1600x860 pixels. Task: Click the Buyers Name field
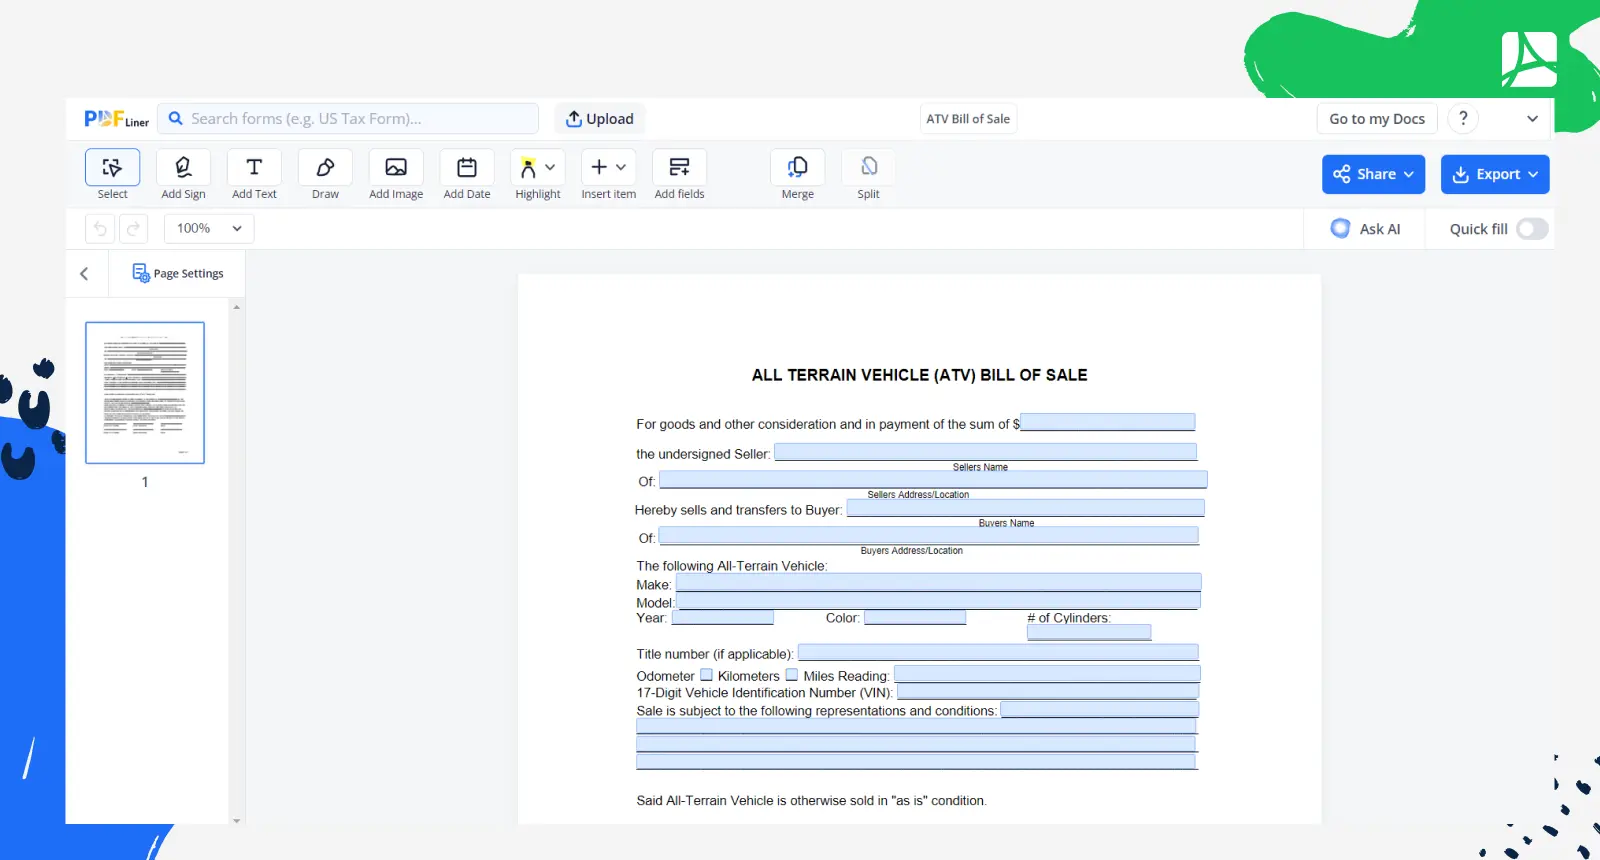point(1025,508)
